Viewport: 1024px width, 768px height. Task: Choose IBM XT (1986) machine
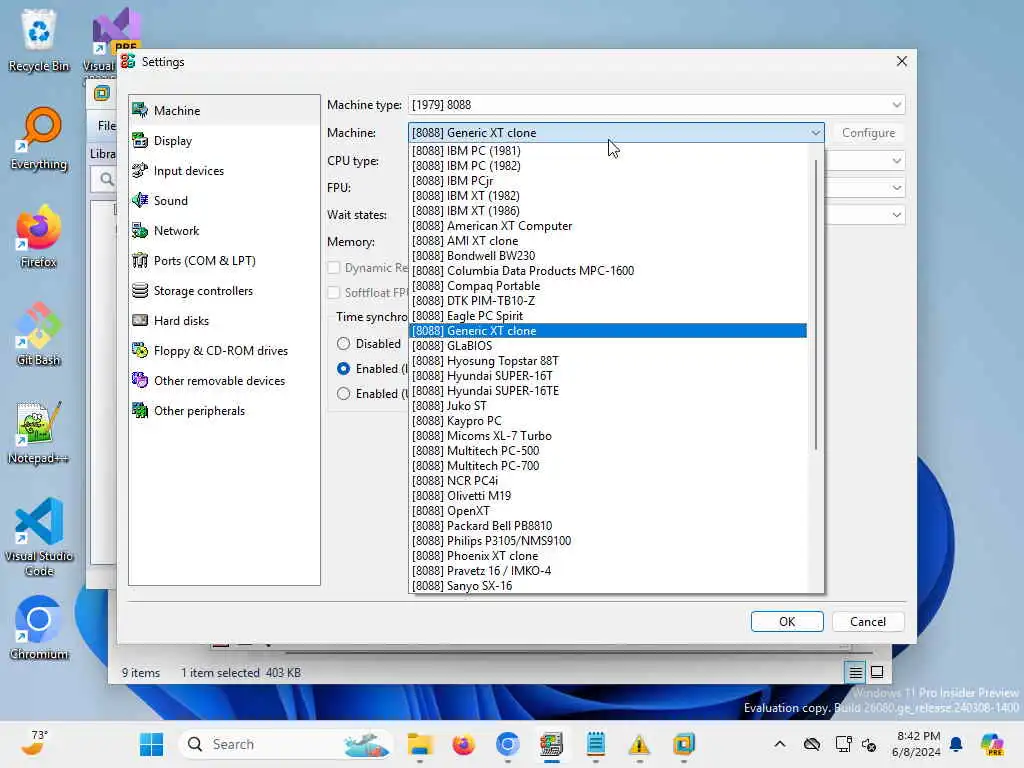click(608, 210)
